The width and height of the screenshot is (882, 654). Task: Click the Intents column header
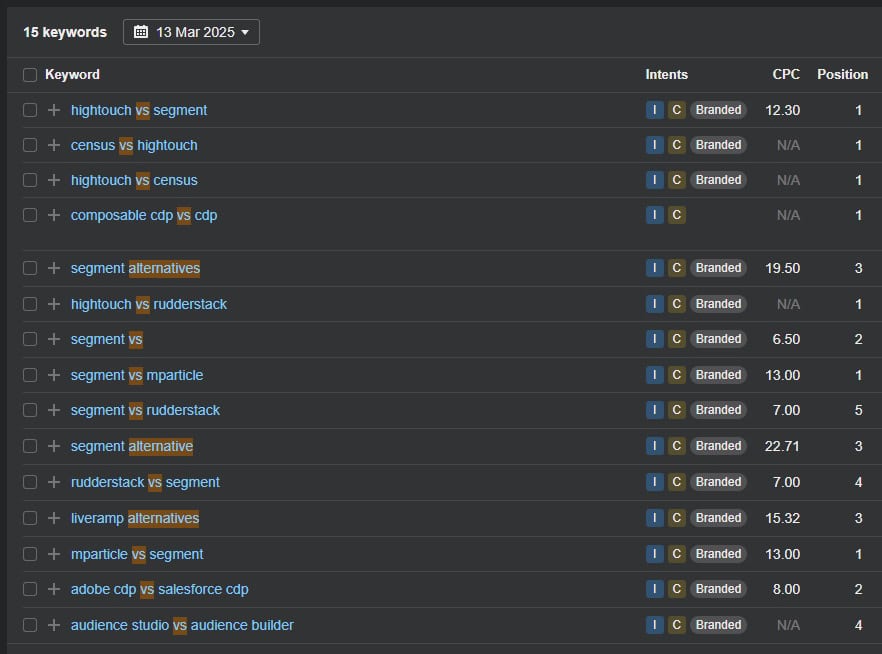(x=666, y=75)
